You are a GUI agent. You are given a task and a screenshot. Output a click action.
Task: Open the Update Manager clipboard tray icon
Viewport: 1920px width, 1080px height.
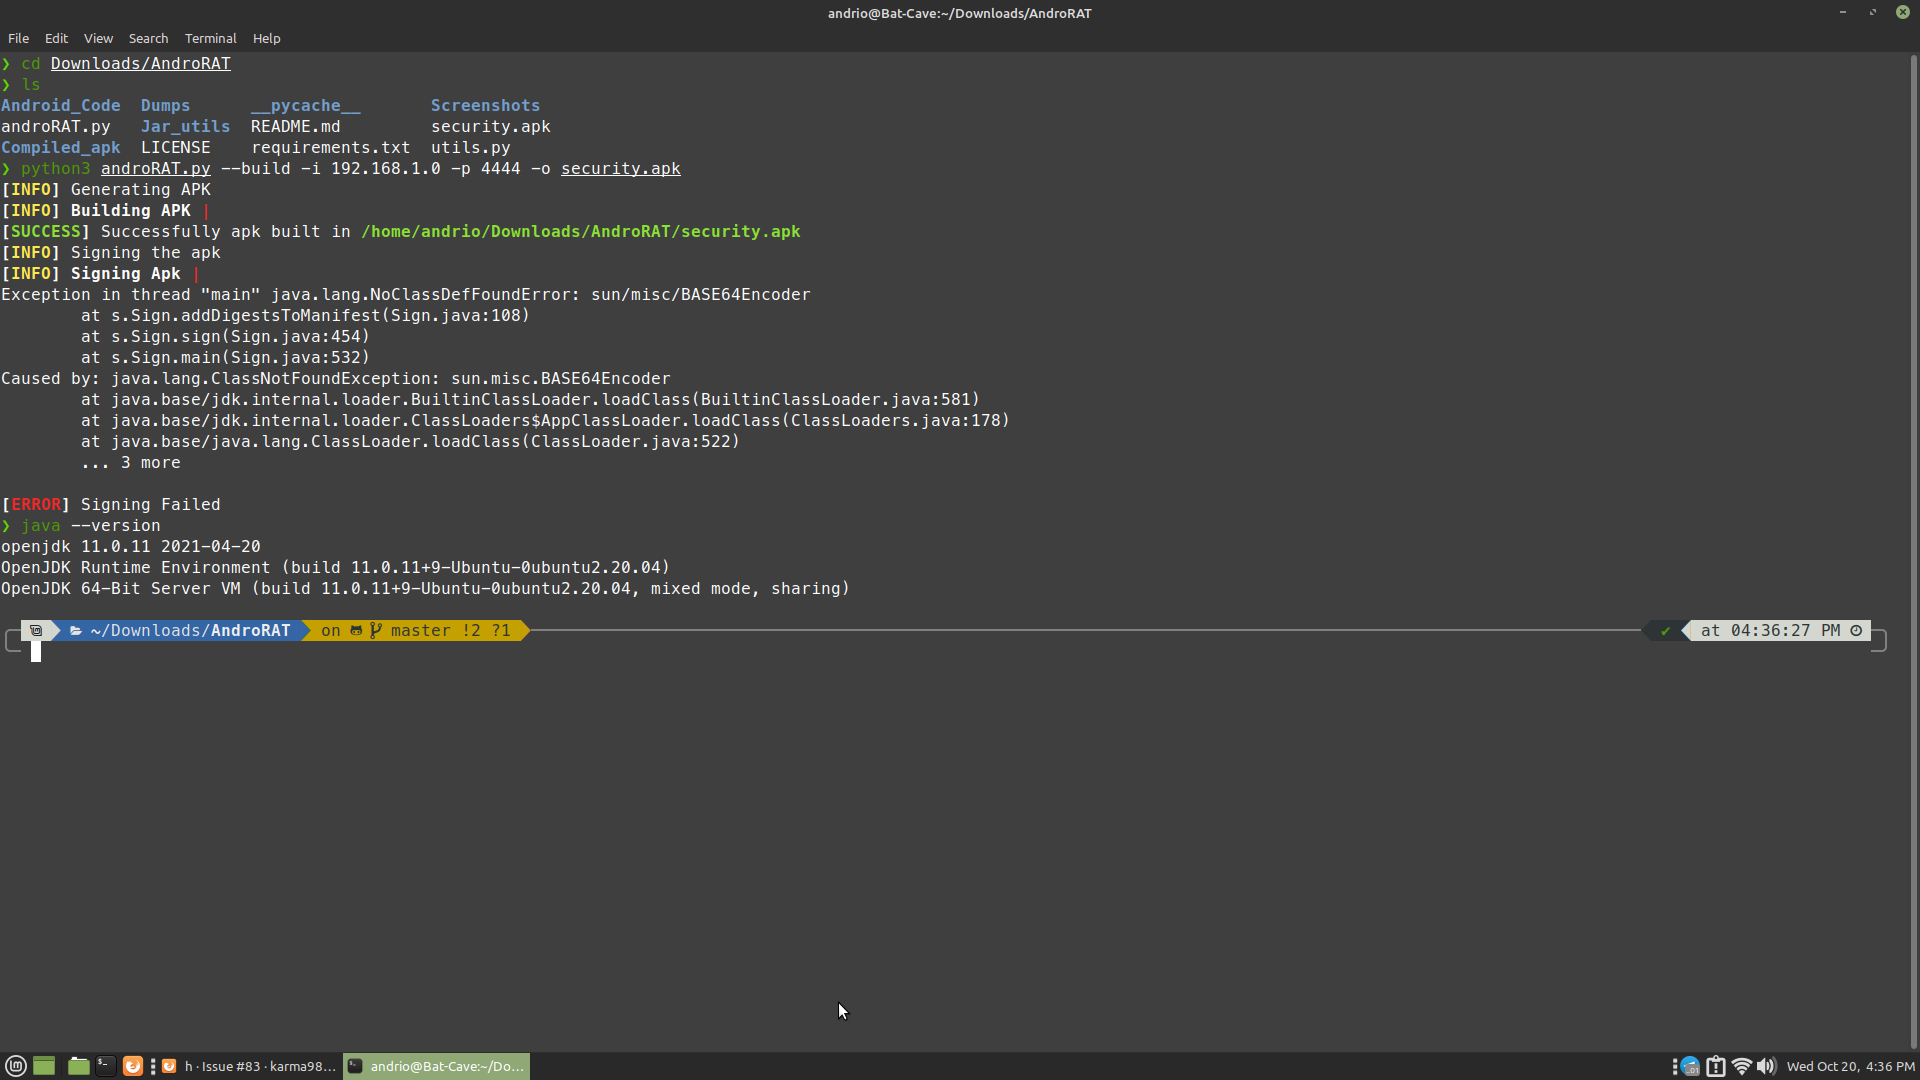[1716, 1066]
